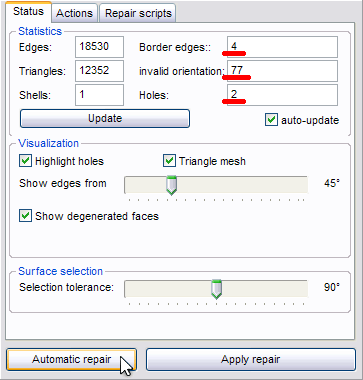Select the Shells value field
The width and height of the screenshot is (363, 380).
click(99, 95)
